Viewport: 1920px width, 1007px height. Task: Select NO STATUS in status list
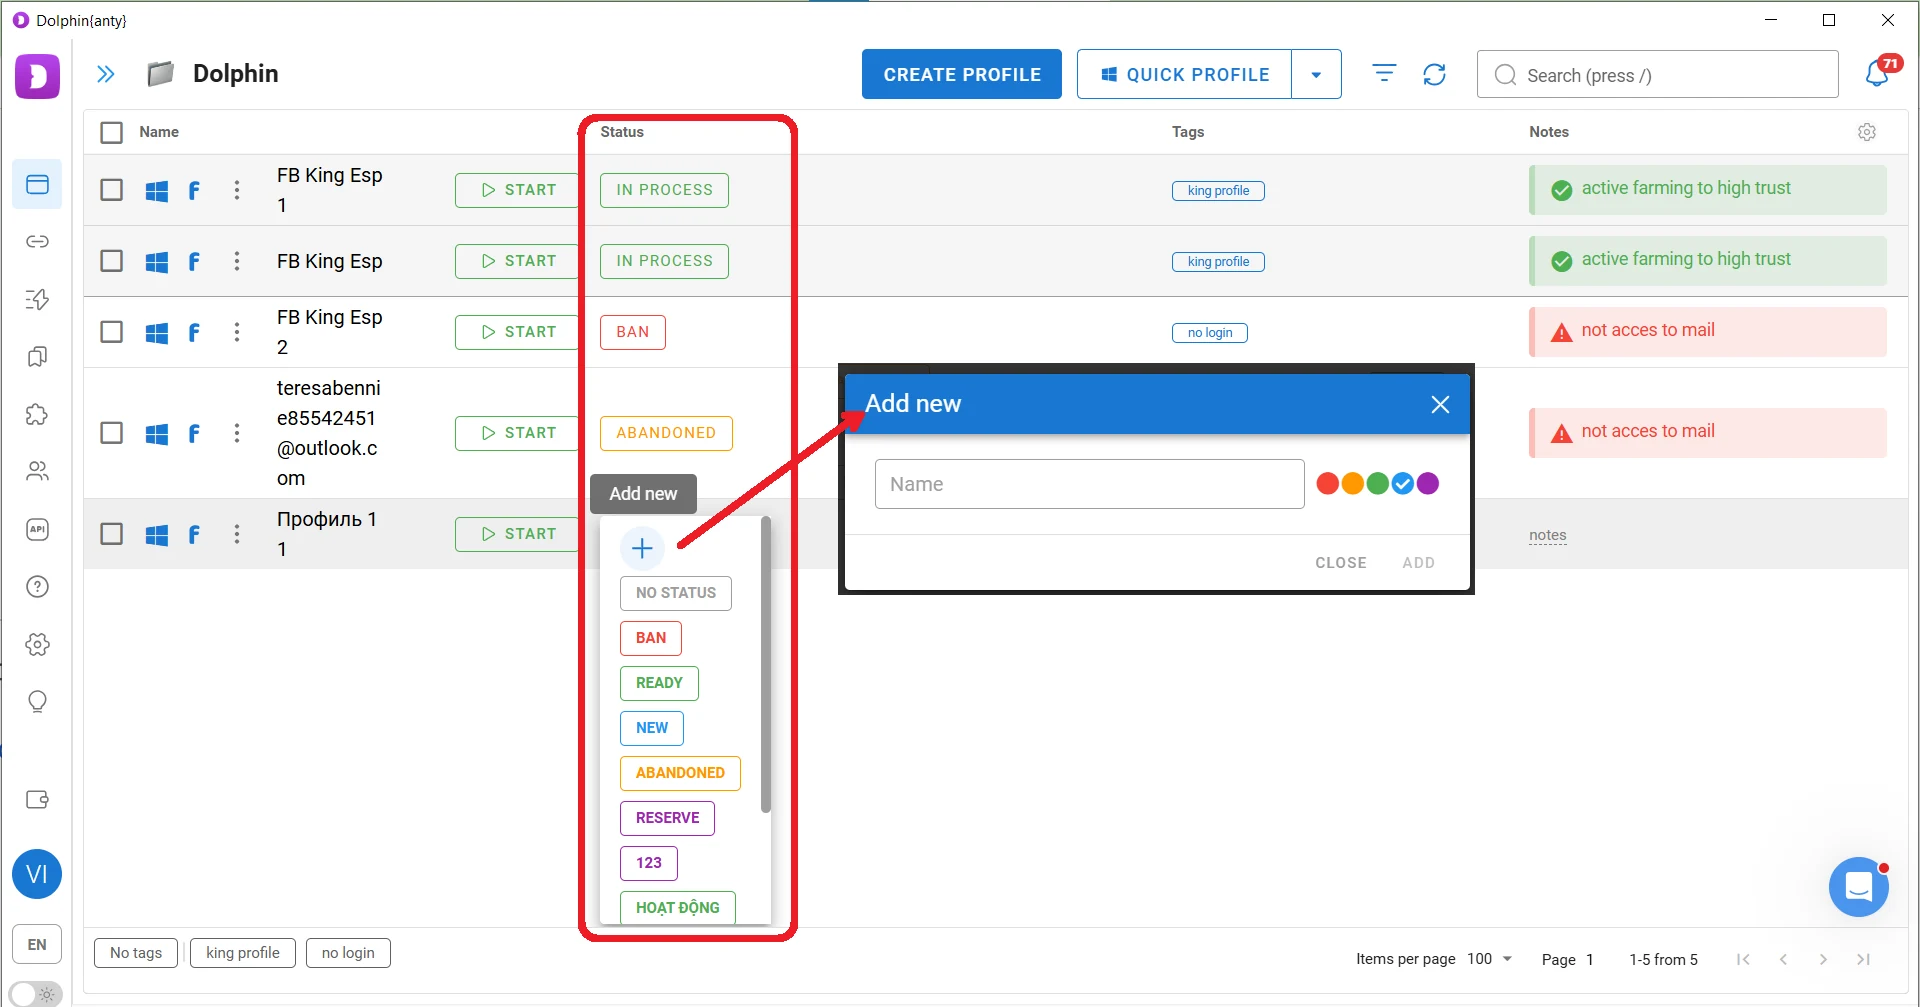point(675,593)
